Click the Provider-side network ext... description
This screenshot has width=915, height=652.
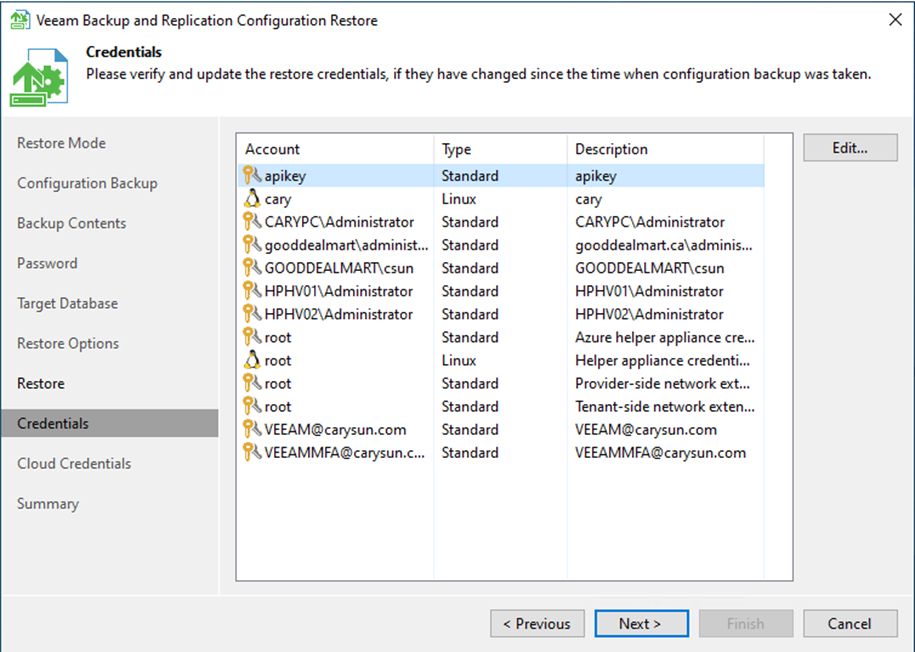coord(663,383)
